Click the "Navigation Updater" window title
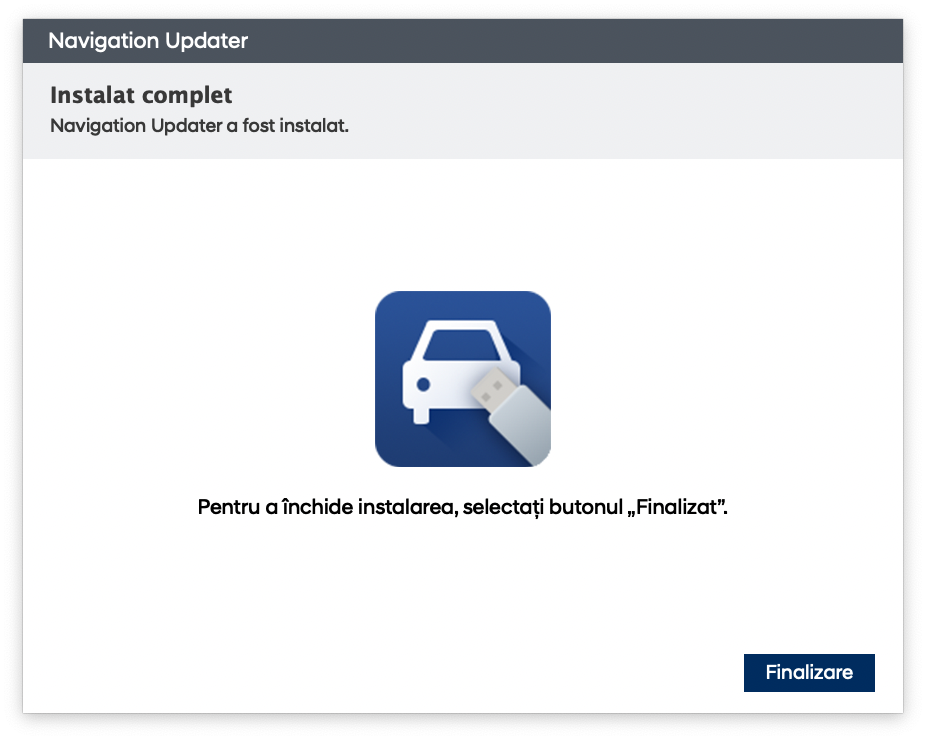Screen dimensions: 926x740 coord(148,41)
